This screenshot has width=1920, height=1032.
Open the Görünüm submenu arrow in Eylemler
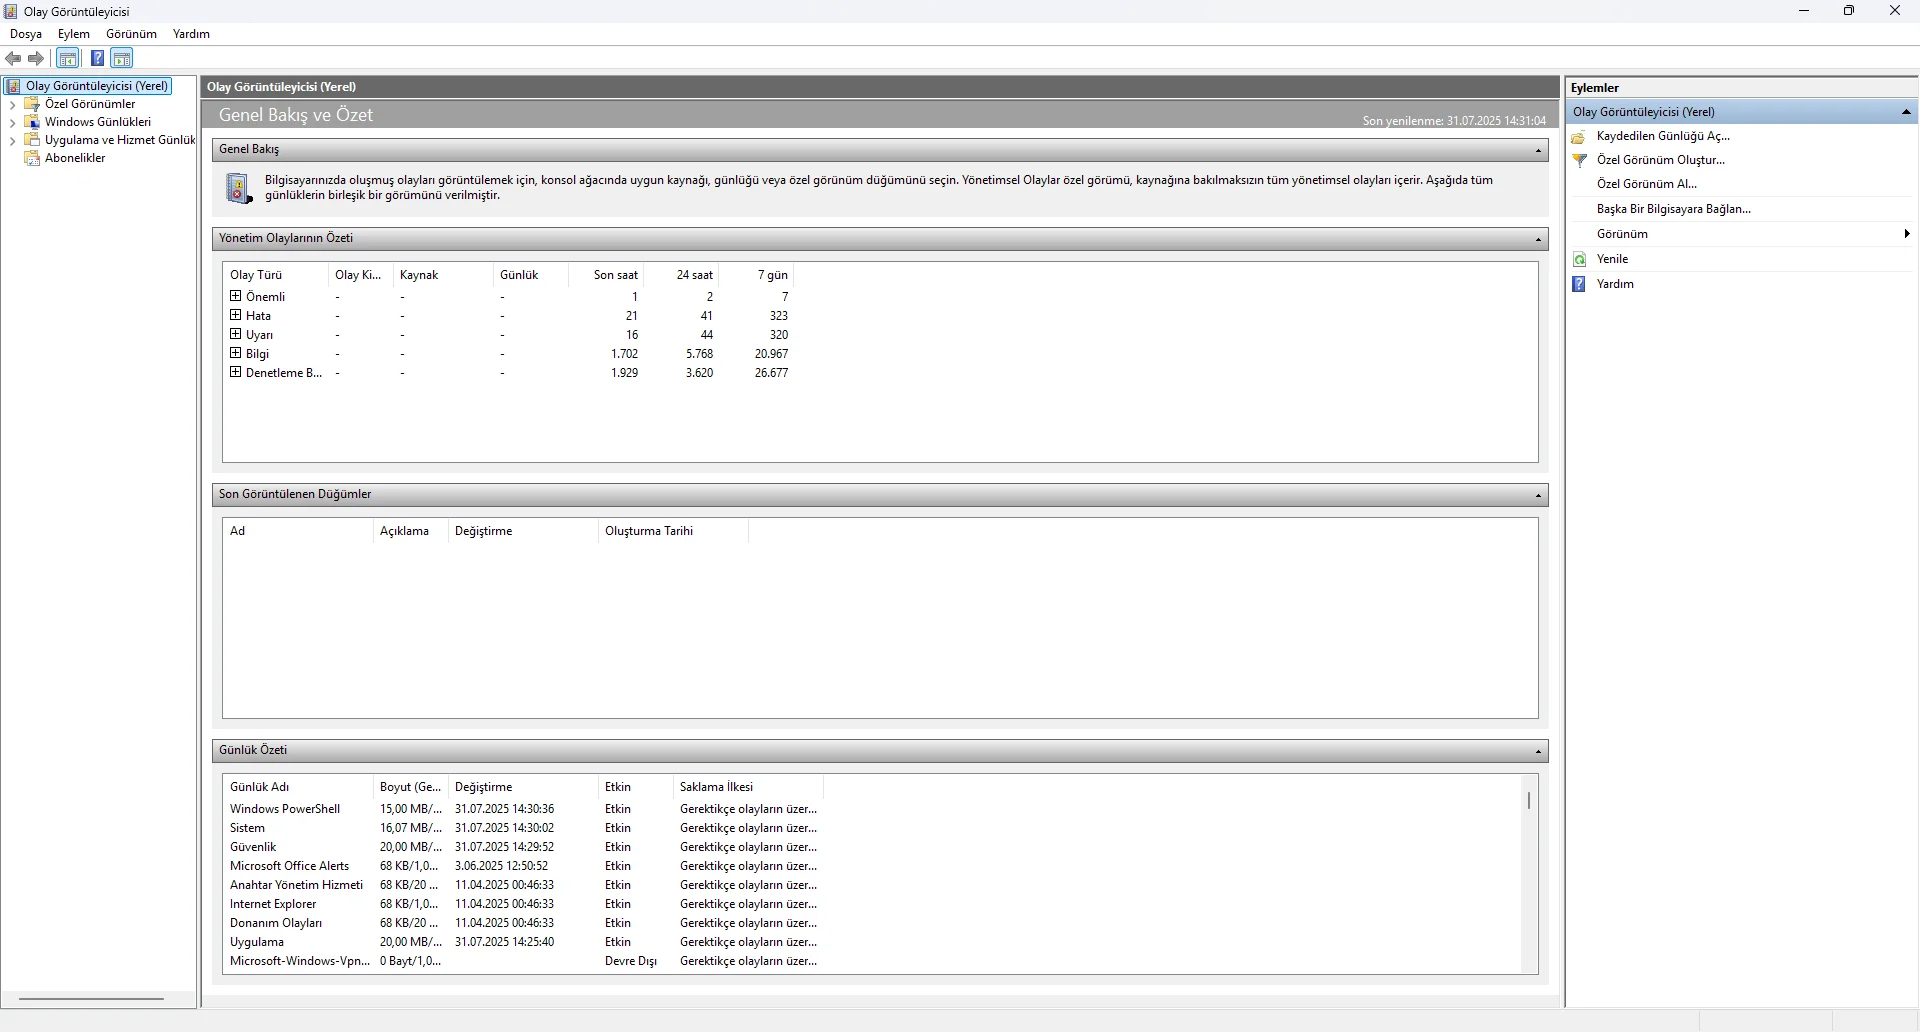coord(1907,234)
